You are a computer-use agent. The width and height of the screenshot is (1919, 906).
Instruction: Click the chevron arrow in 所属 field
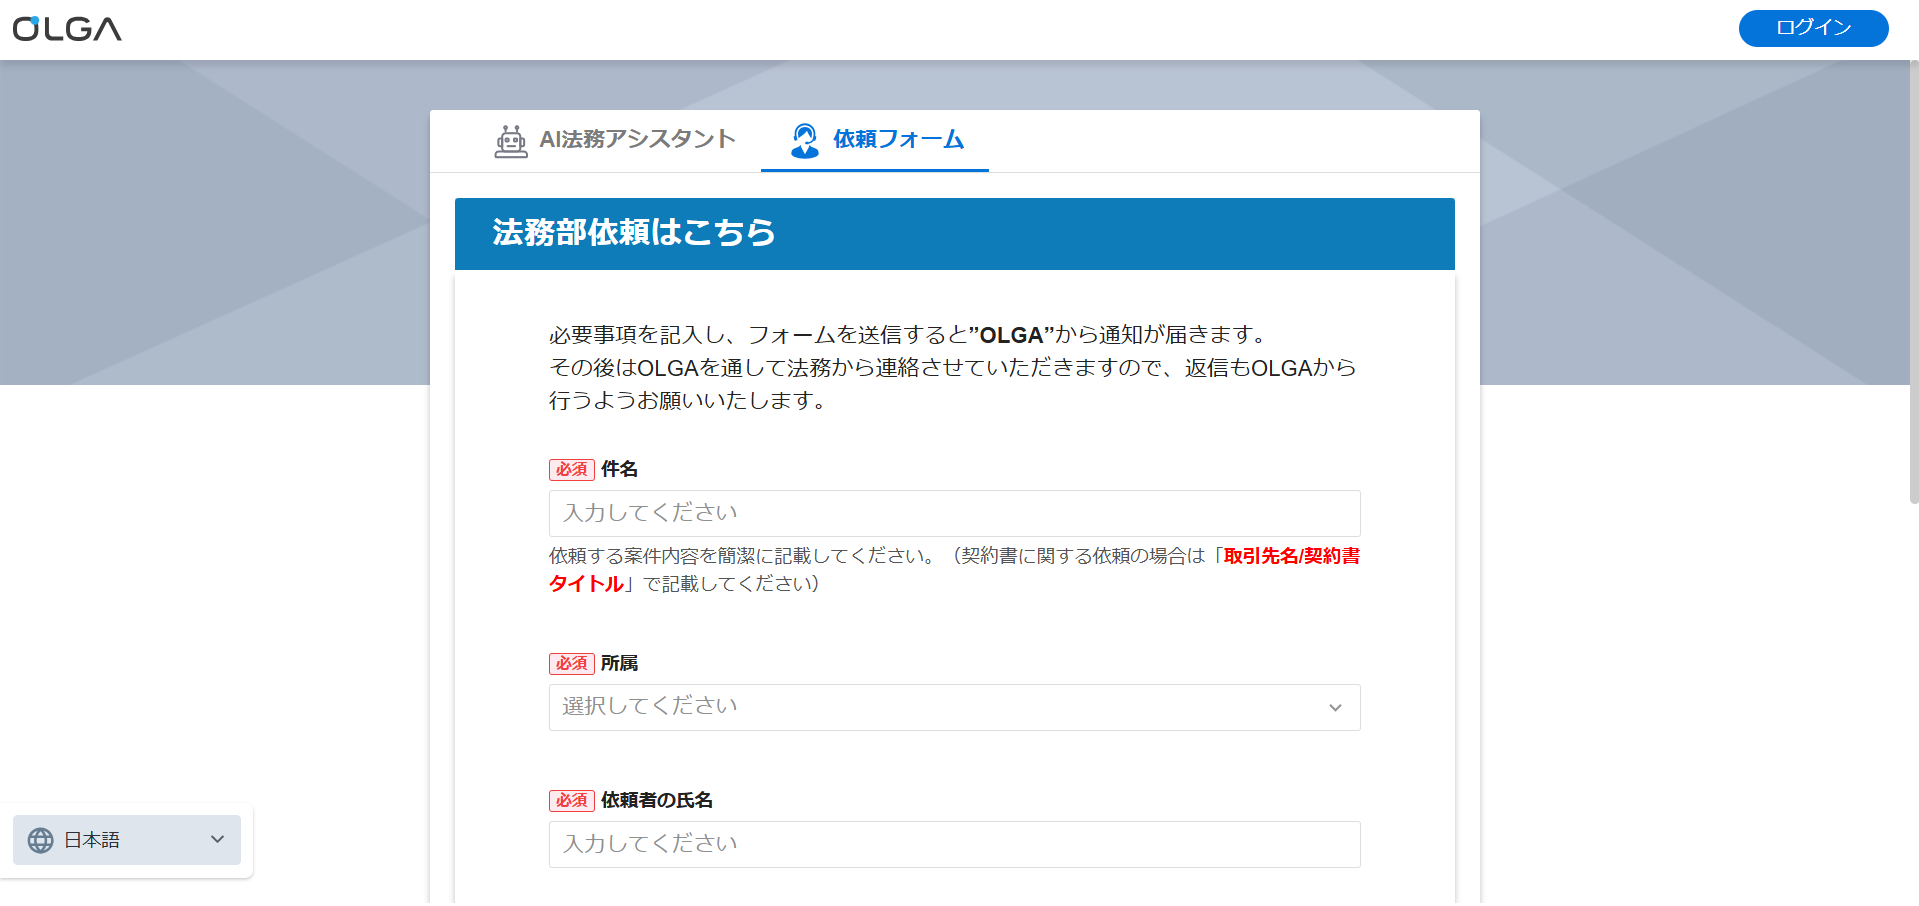pyautogui.click(x=1335, y=708)
